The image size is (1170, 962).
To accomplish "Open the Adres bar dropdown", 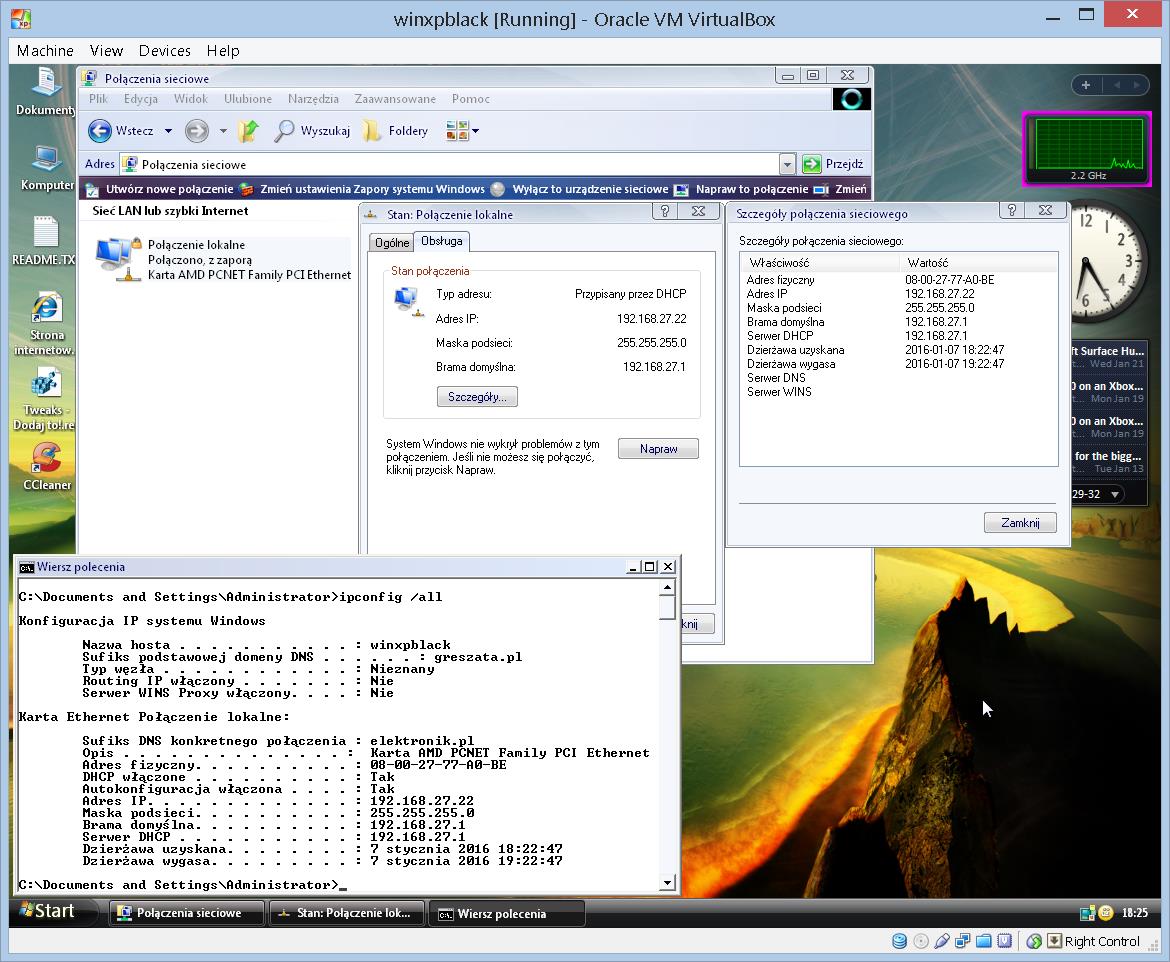I will click(x=786, y=163).
